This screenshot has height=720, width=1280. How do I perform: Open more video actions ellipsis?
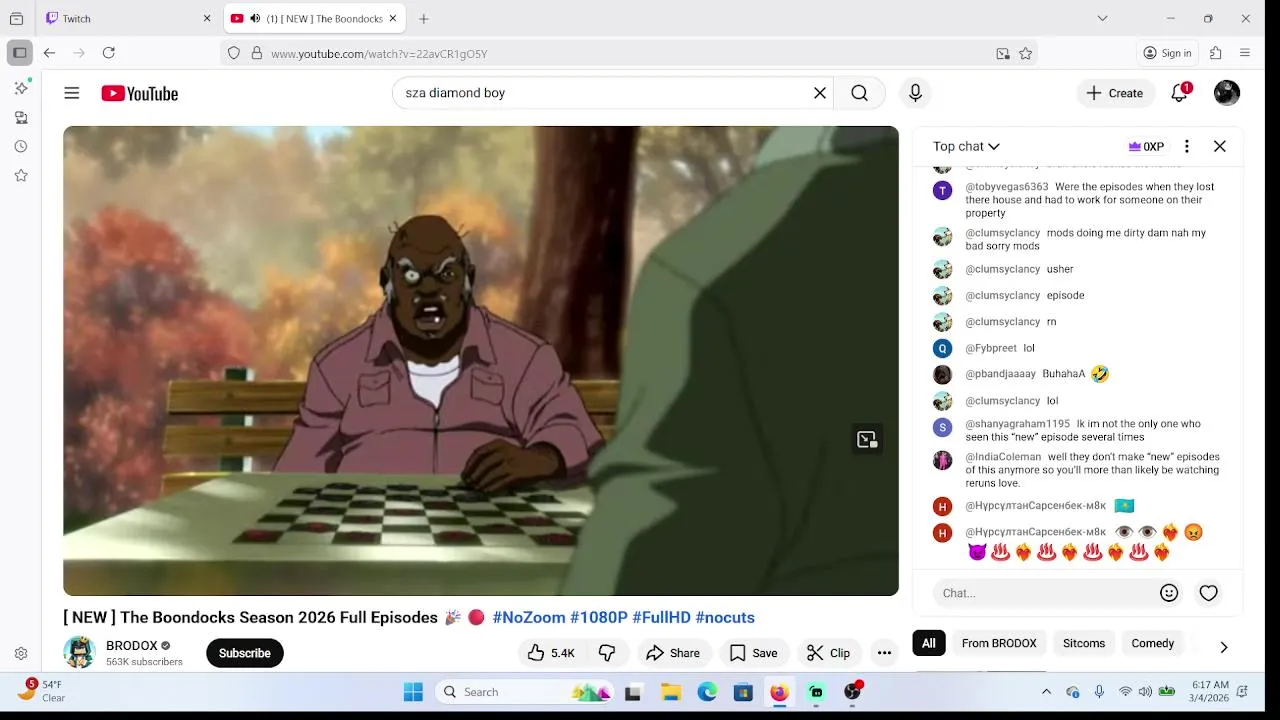884,653
